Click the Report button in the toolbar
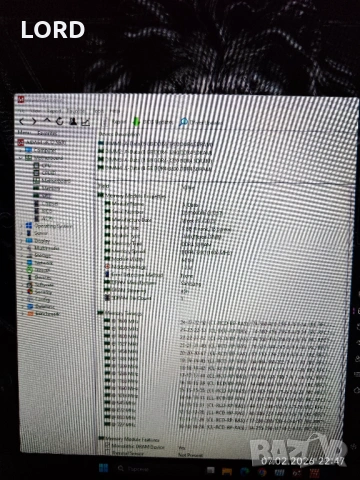This screenshot has width=360, height=480. click(115, 122)
